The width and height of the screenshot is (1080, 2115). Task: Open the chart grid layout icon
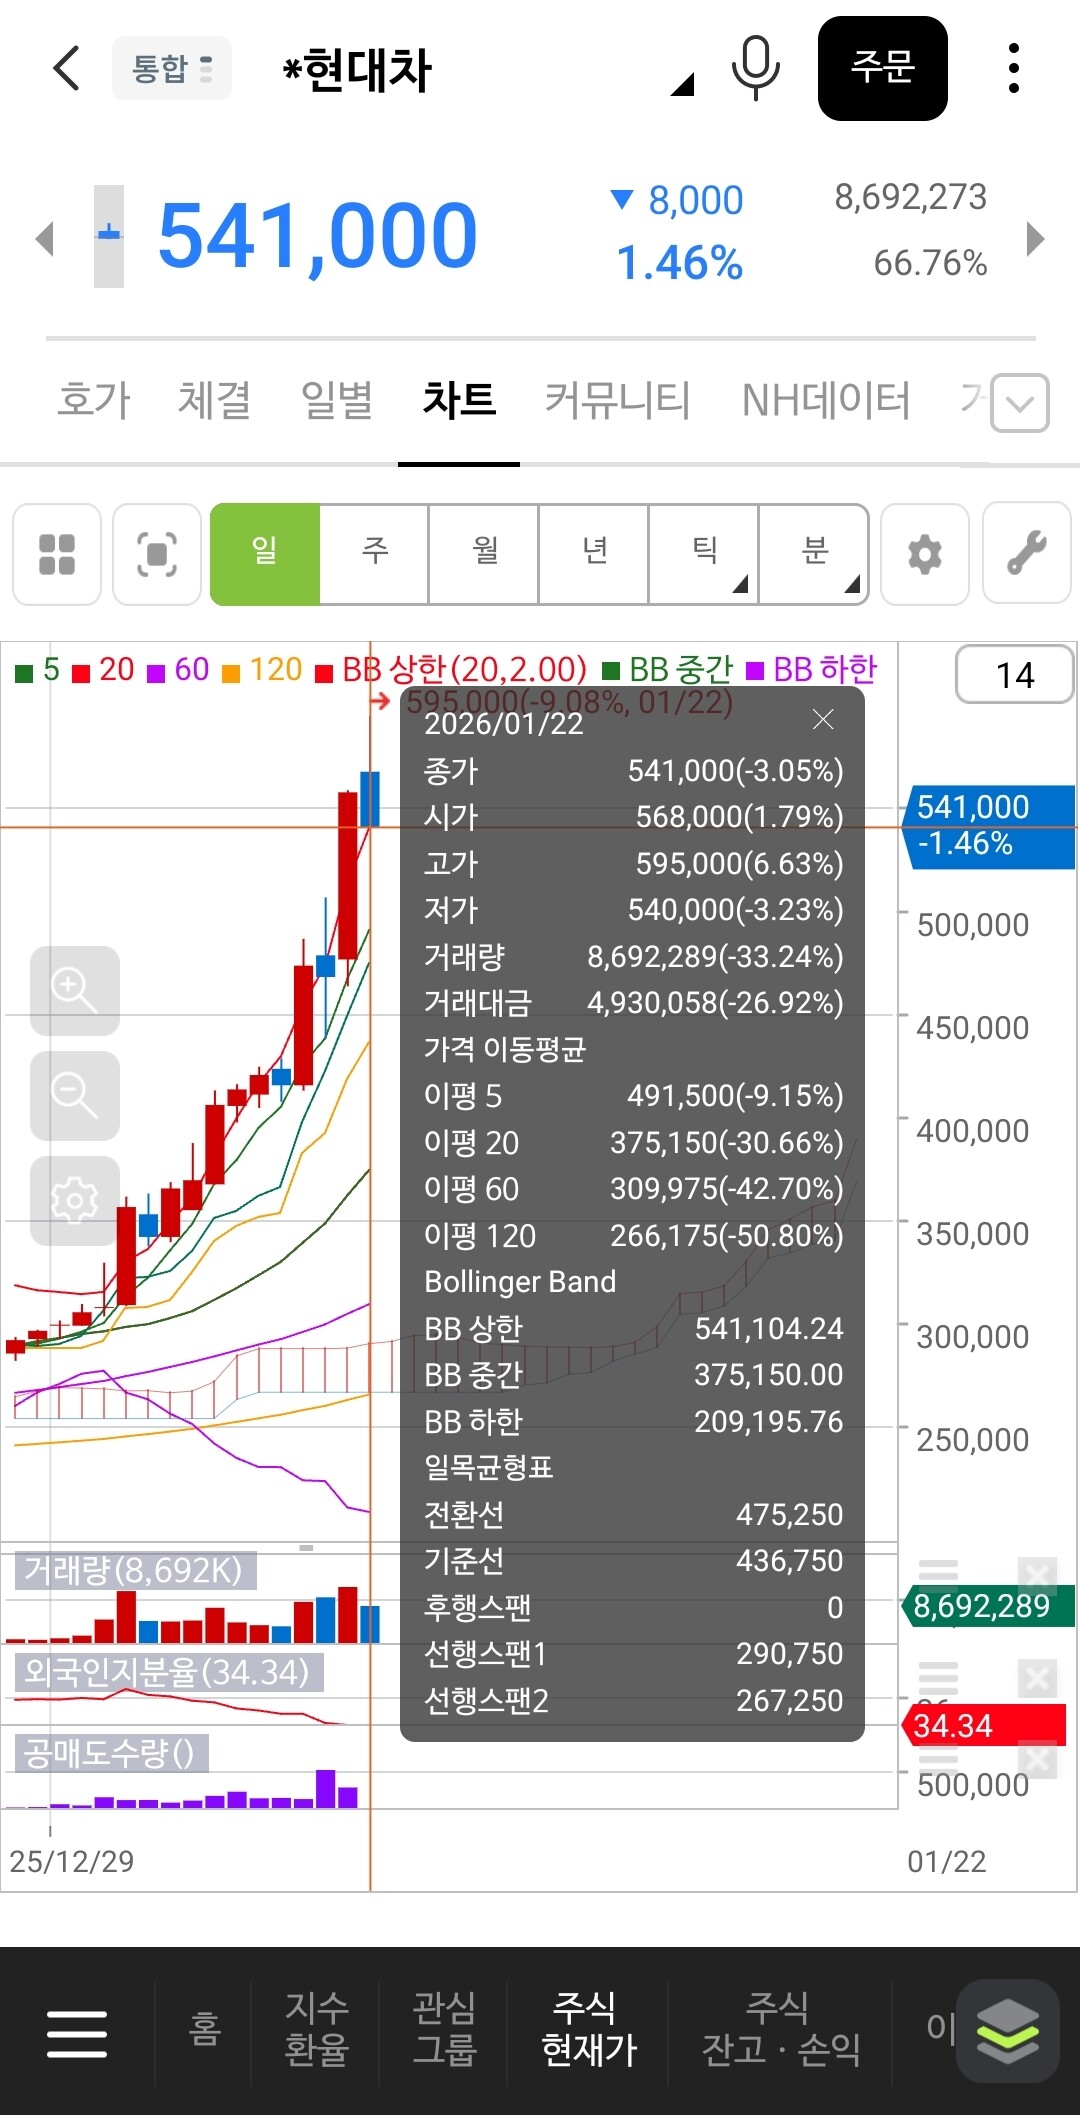(x=57, y=554)
